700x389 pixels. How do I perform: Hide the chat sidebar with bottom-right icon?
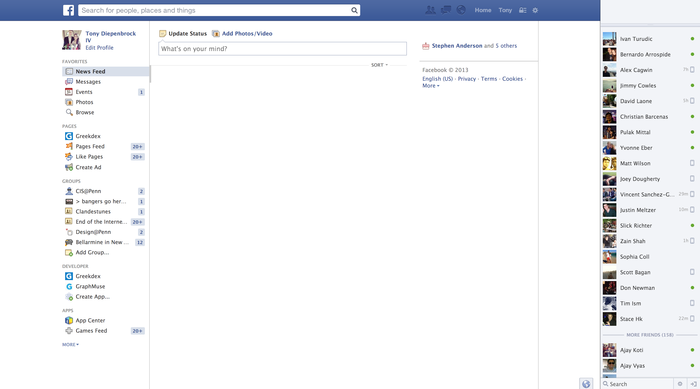pos(693,384)
